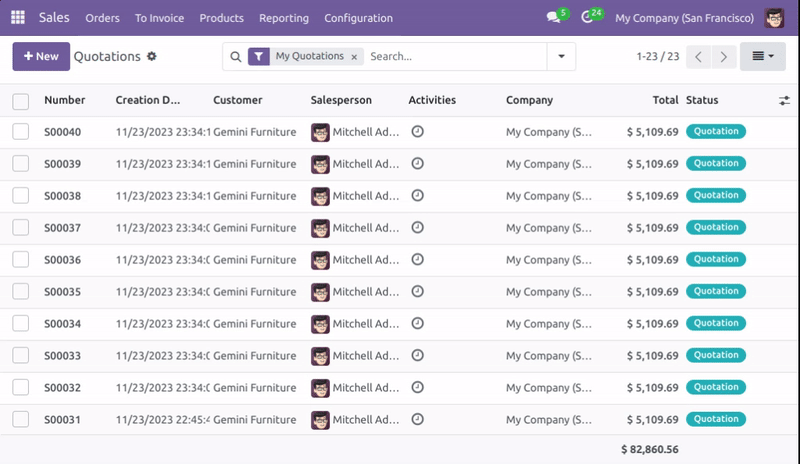Check the box for quotation S00039

click(21, 163)
